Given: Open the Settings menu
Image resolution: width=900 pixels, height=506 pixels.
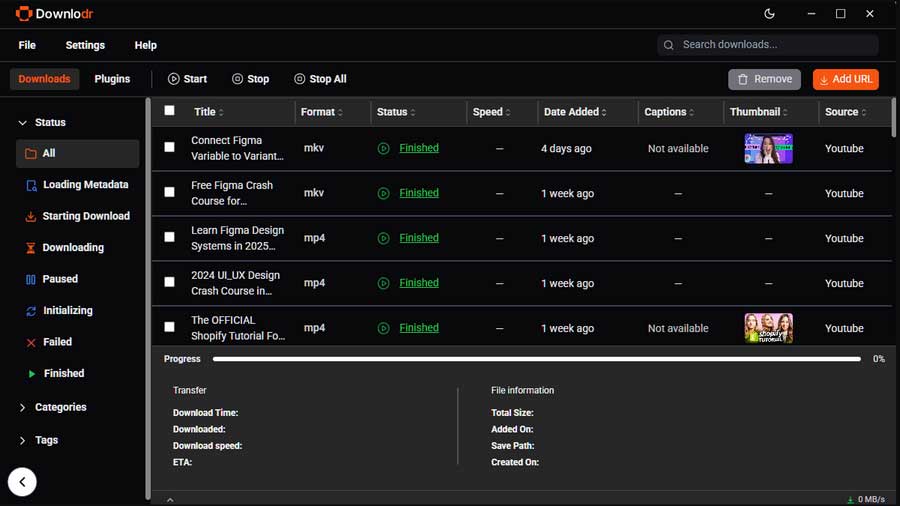Looking at the screenshot, I should pyautogui.click(x=85, y=45).
